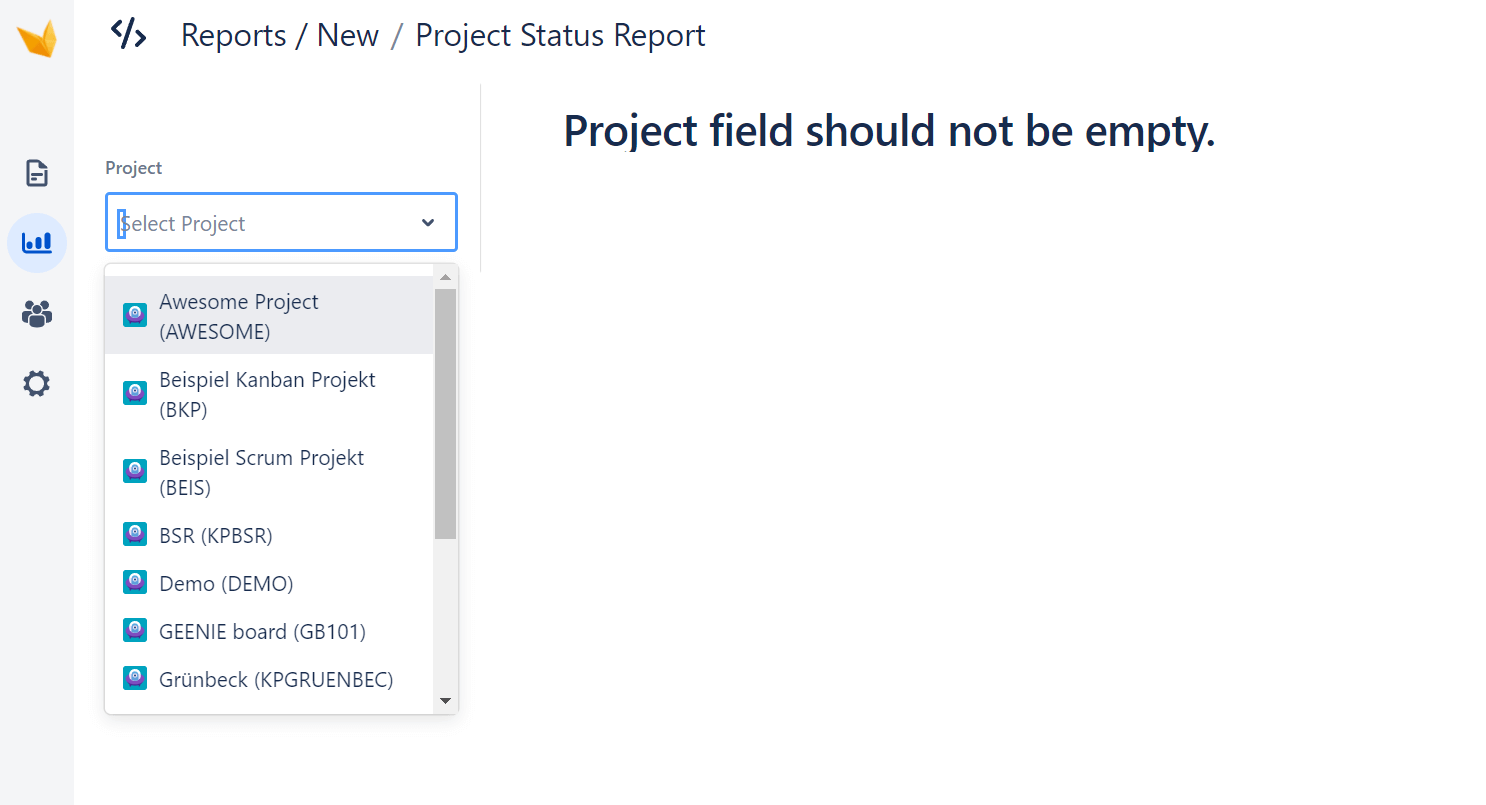The height and width of the screenshot is (805, 1486).
Task: Go to Reports breadcrumb link
Action: (x=234, y=35)
